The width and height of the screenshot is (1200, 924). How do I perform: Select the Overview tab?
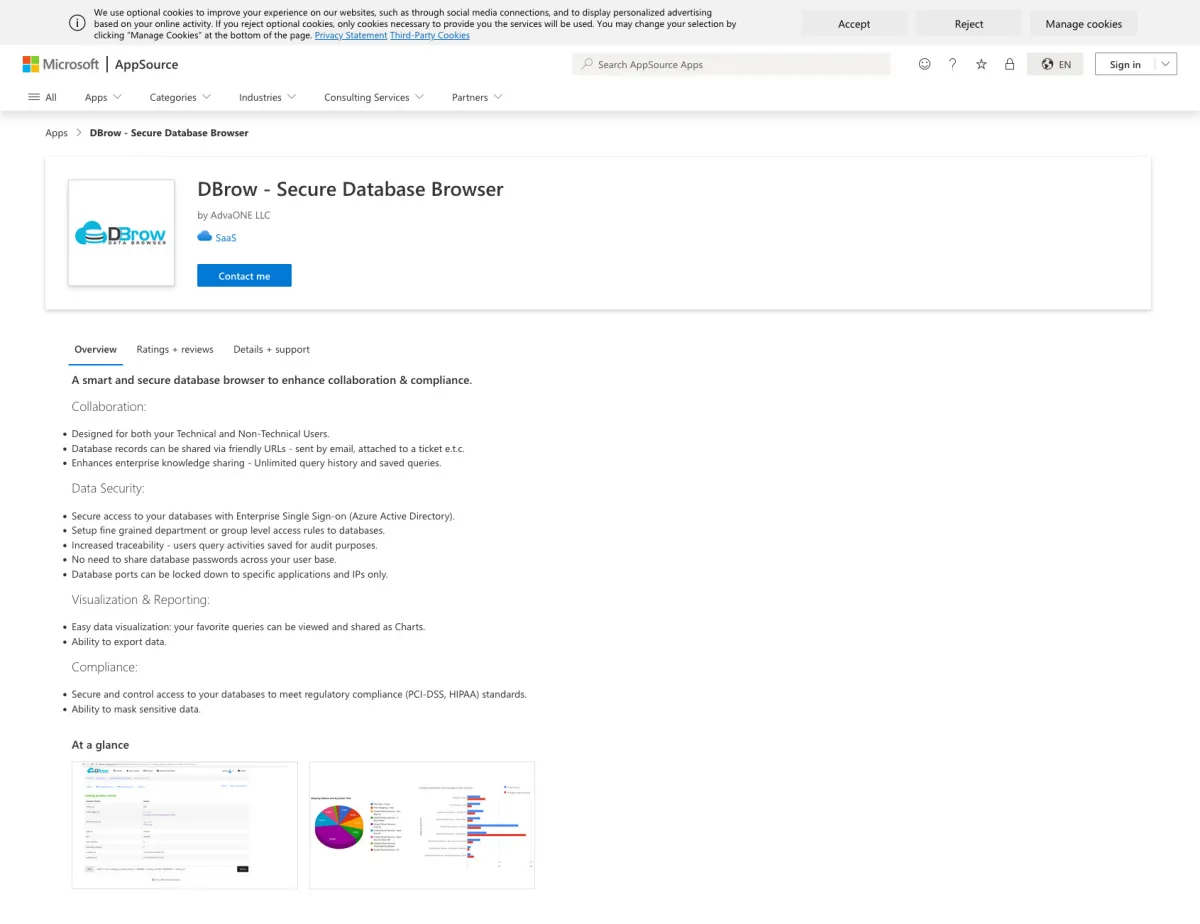tap(96, 349)
